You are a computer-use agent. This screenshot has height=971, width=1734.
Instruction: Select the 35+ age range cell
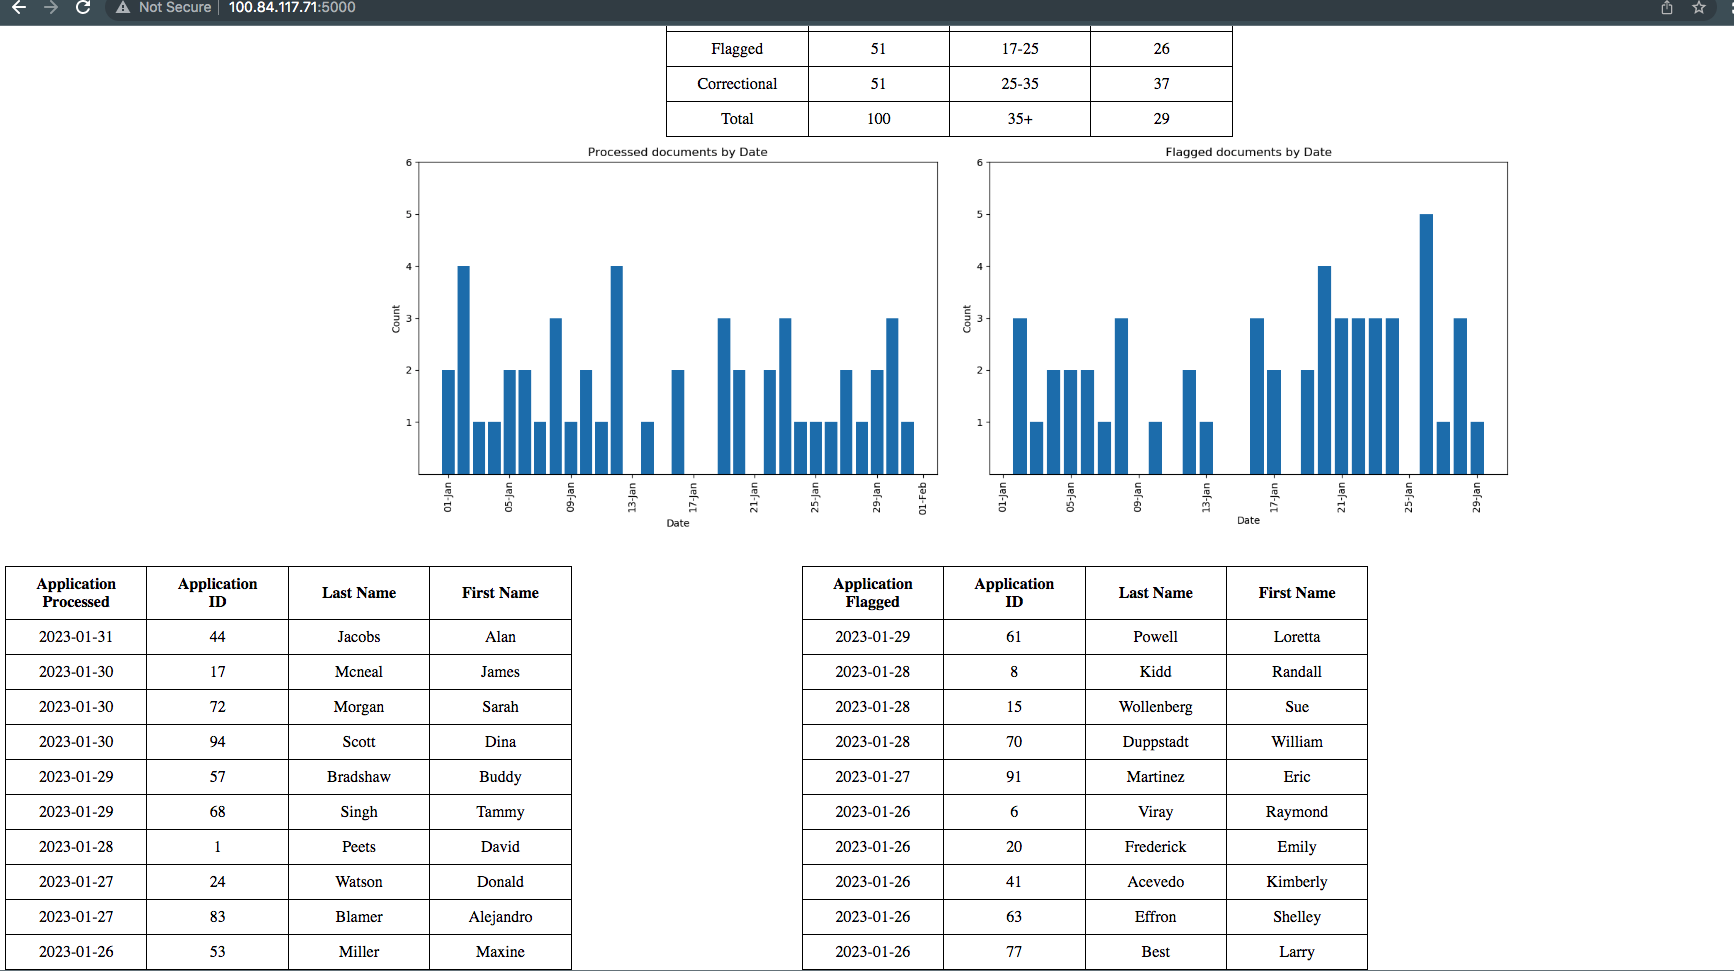pos(1019,119)
